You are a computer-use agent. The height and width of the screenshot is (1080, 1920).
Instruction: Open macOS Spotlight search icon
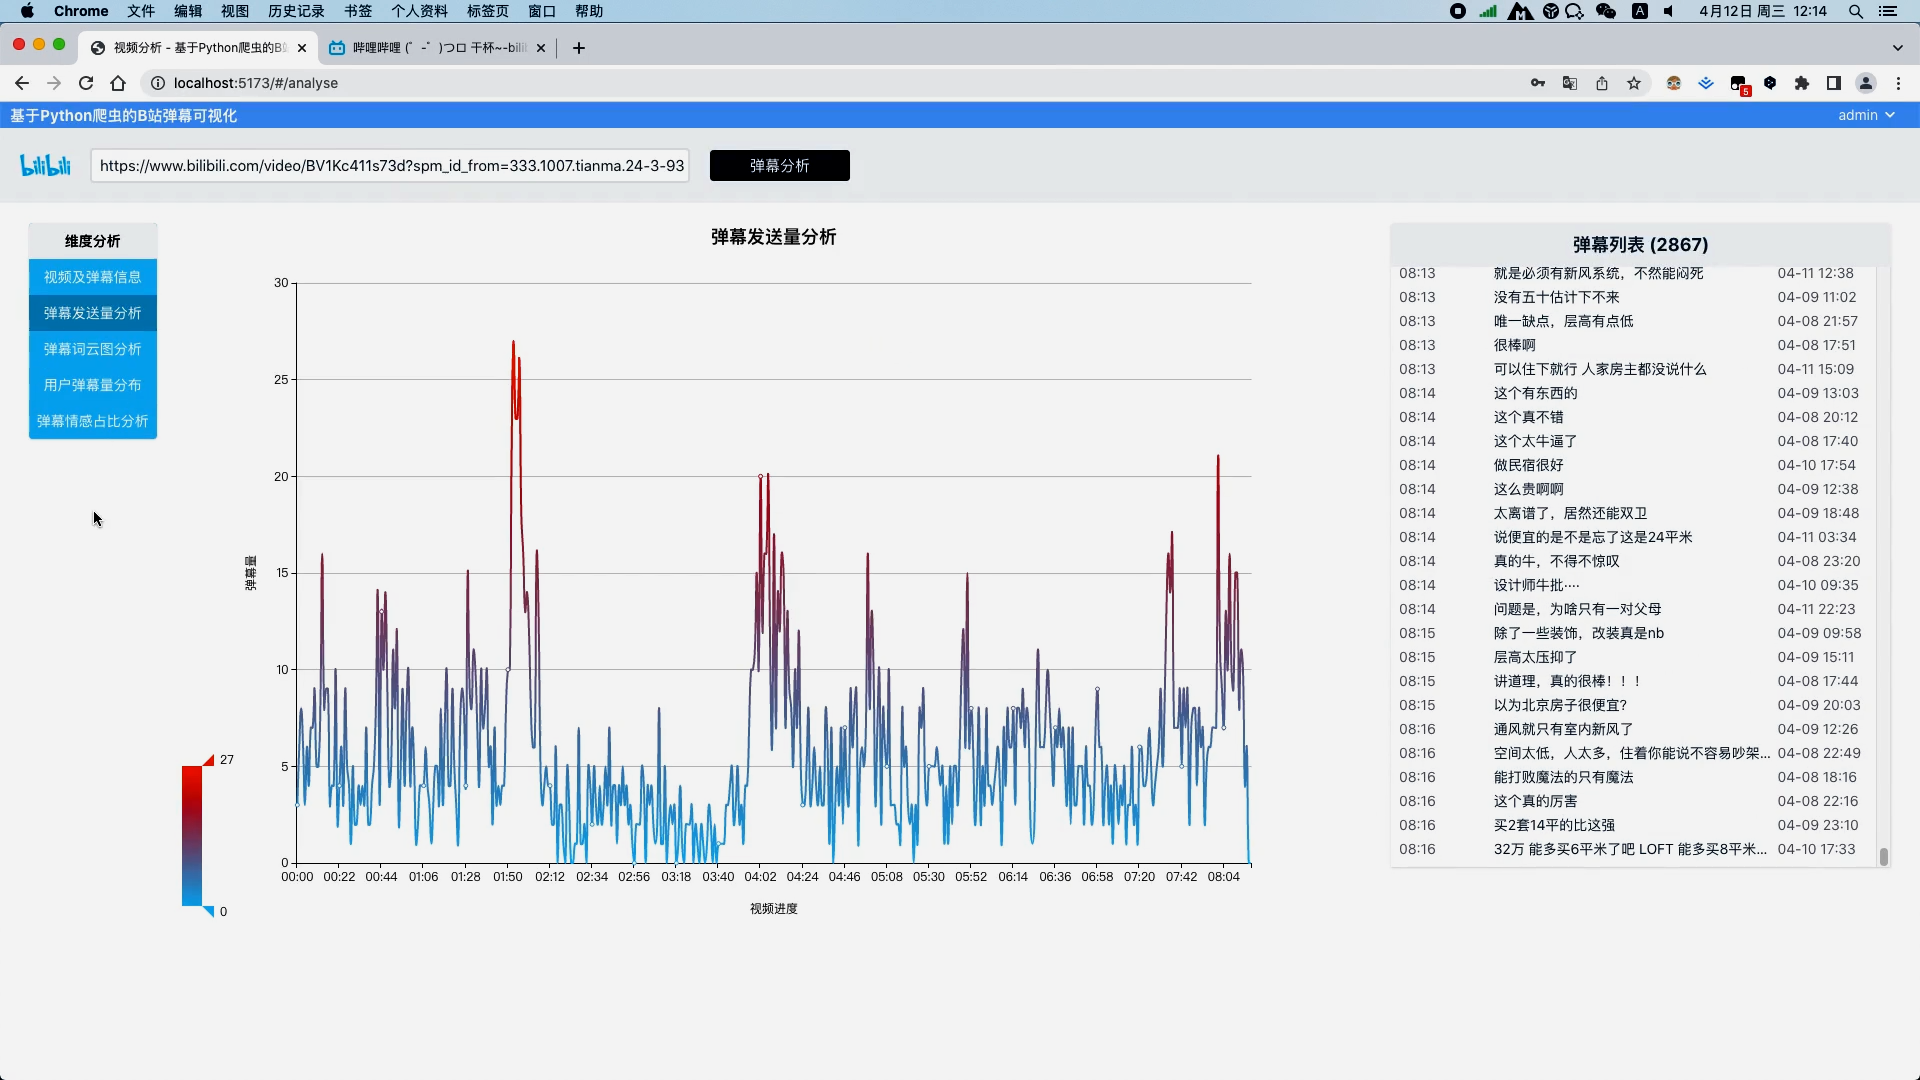(1856, 11)
